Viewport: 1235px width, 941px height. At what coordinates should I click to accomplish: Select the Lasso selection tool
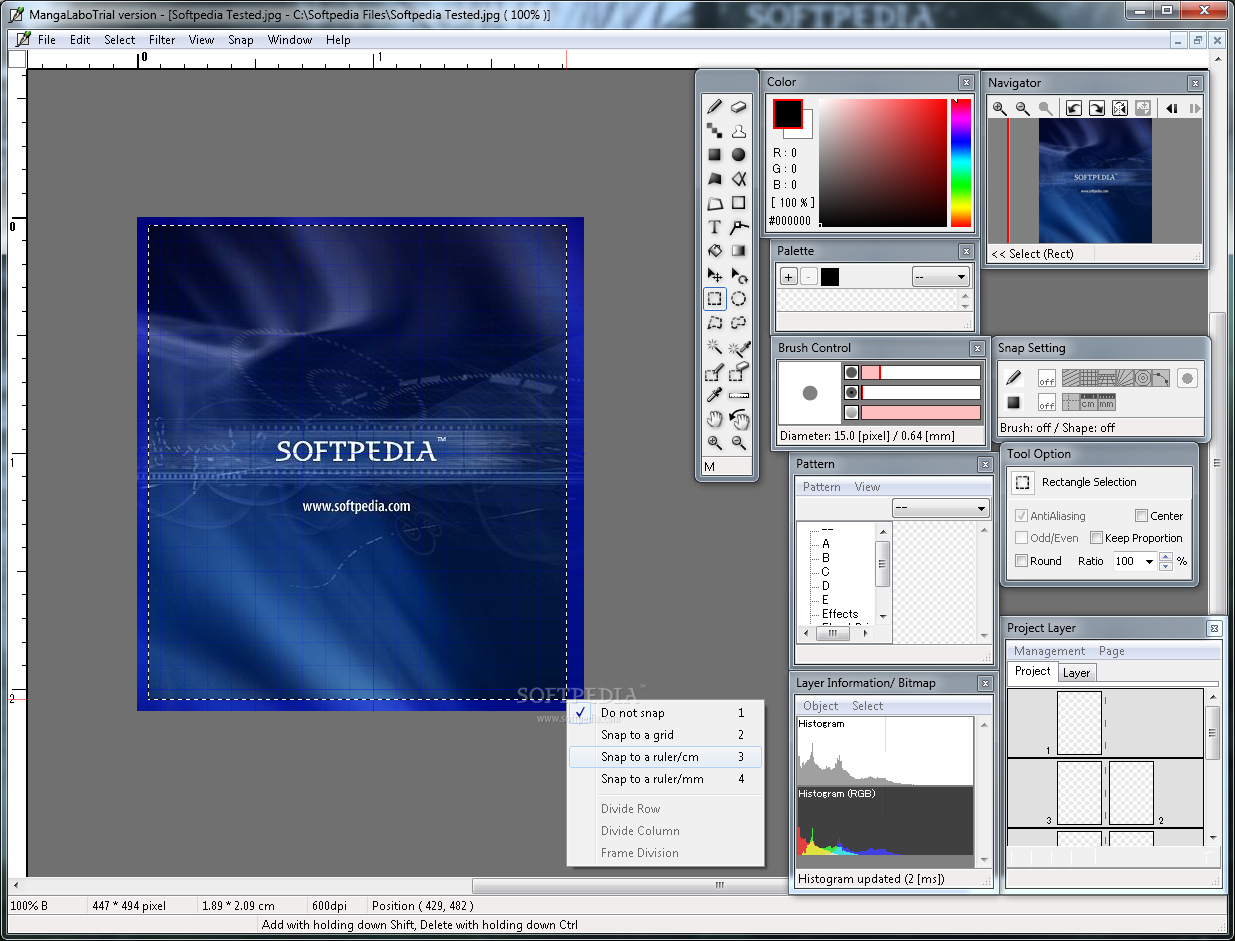pyautogui.click(x=739, y=322)
